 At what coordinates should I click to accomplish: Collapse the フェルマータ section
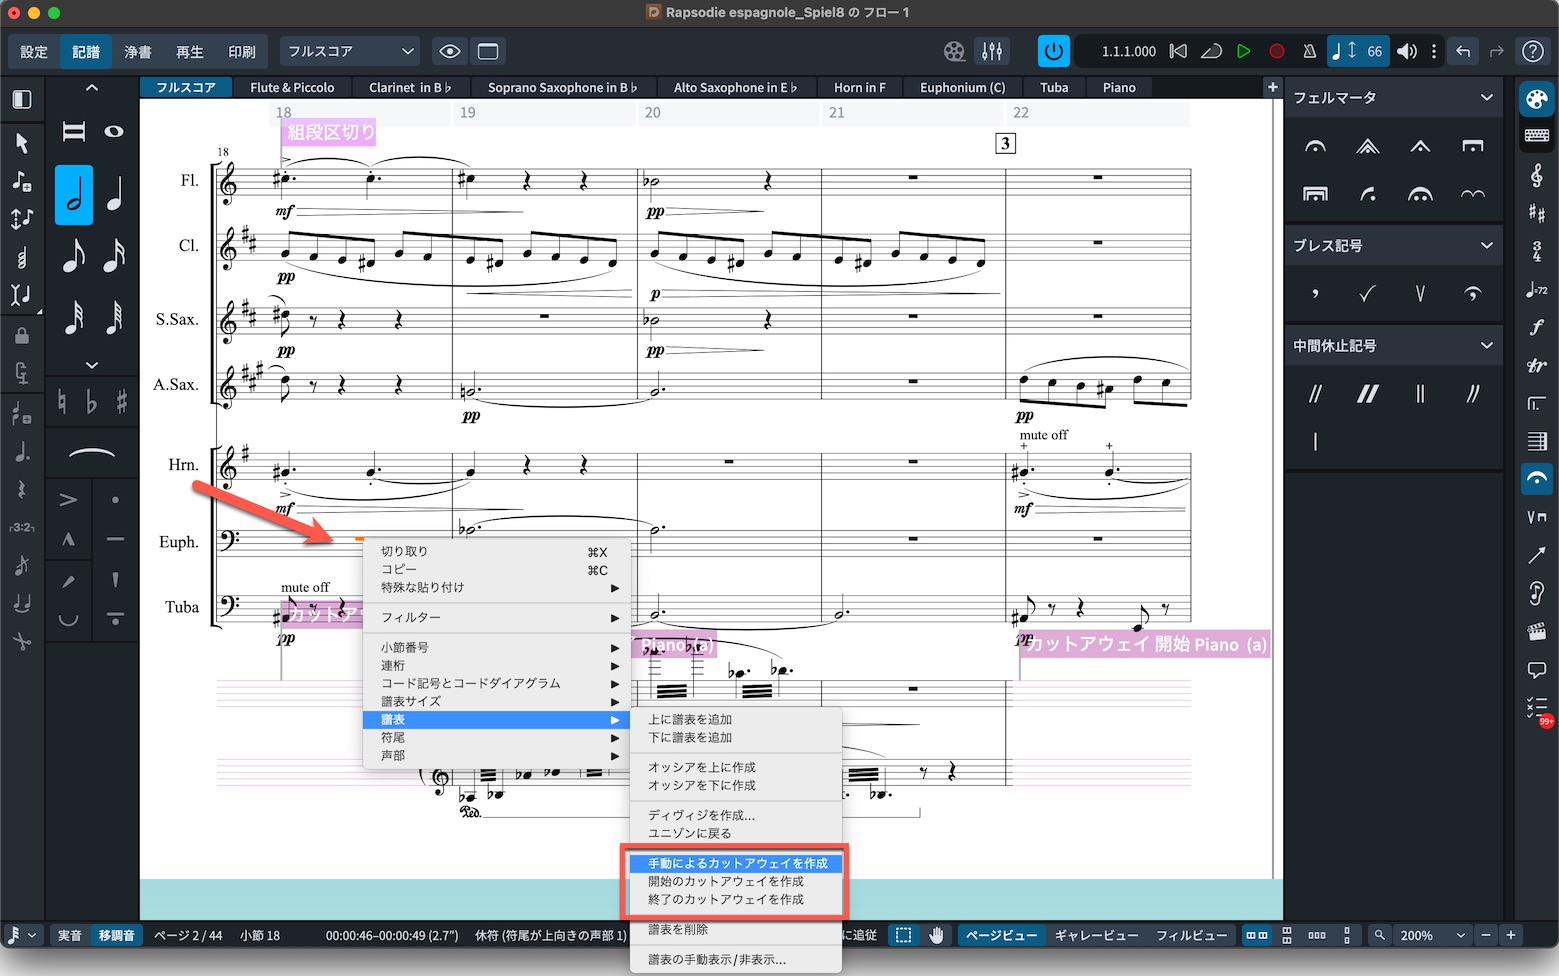click(x=1486, y=98)
